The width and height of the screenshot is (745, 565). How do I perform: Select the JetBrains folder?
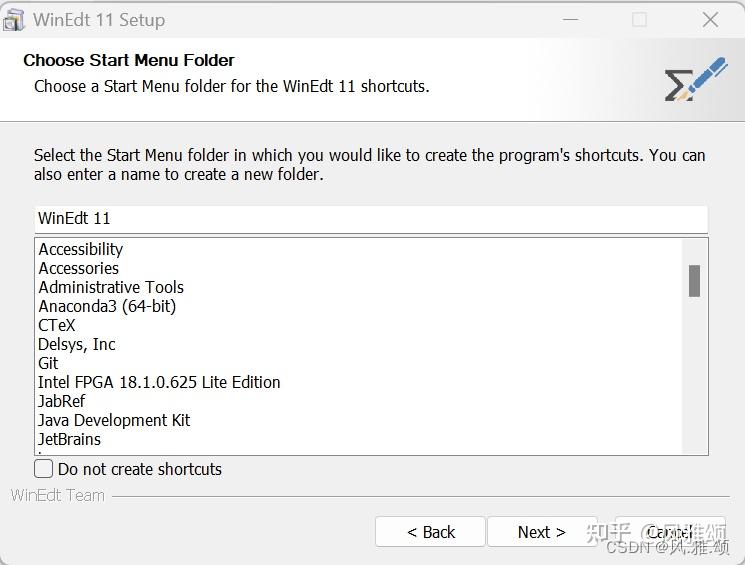[x=70, y=439]
